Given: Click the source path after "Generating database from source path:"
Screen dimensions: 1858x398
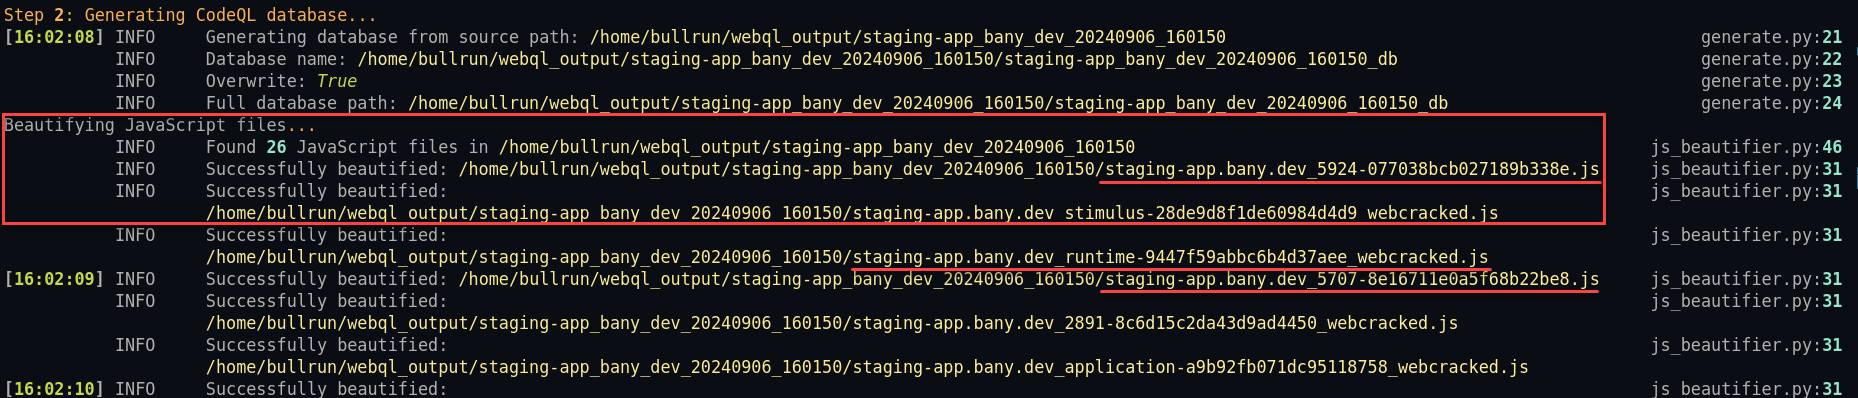Looking at the screenshot, I should click(908, 37).
